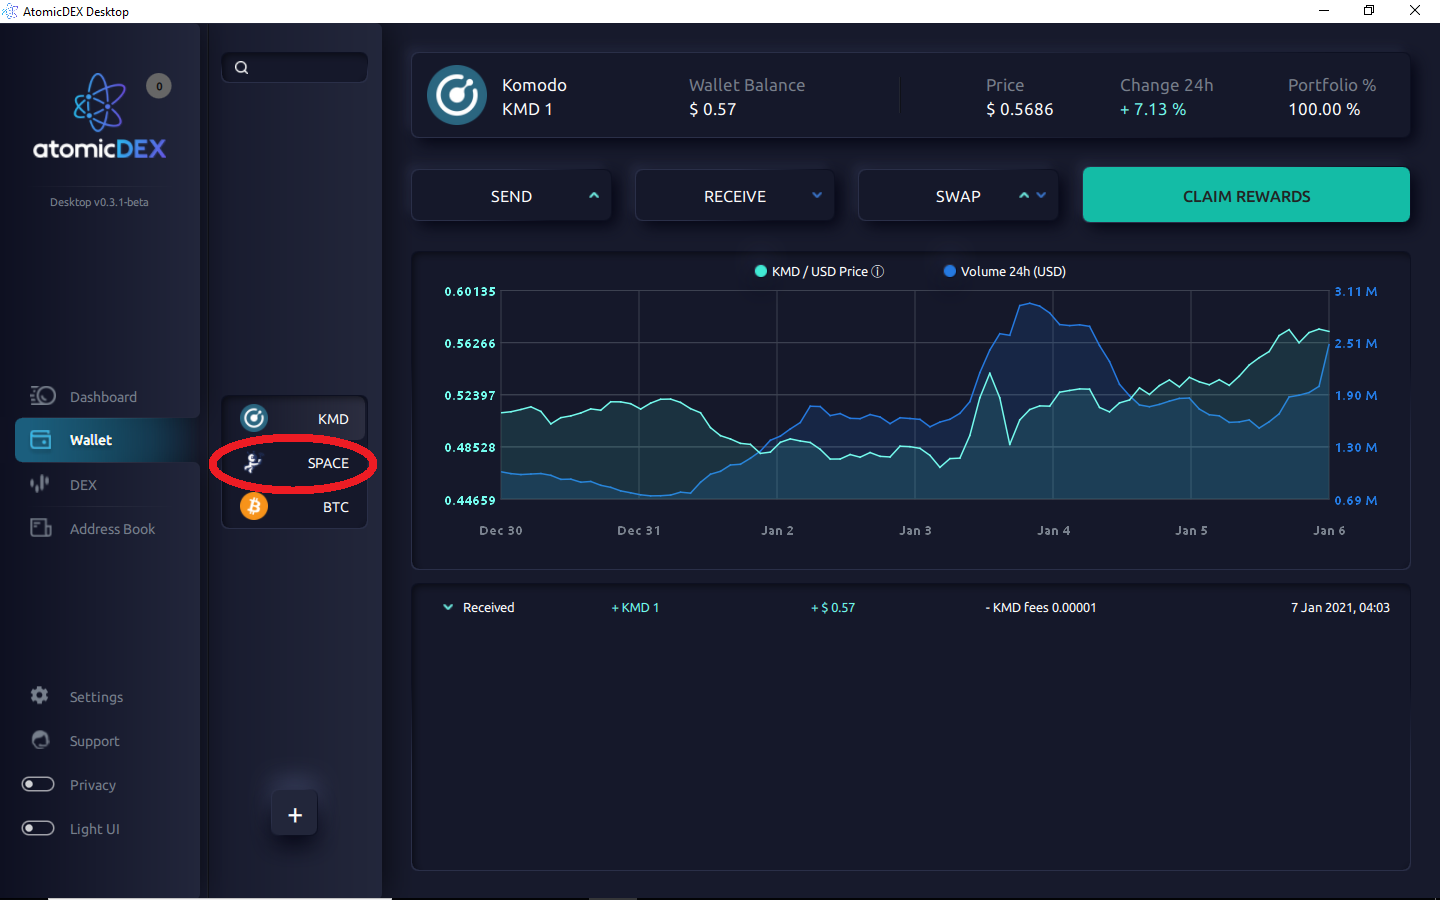Click the arrows on the SWAP button

point(1032,195)
